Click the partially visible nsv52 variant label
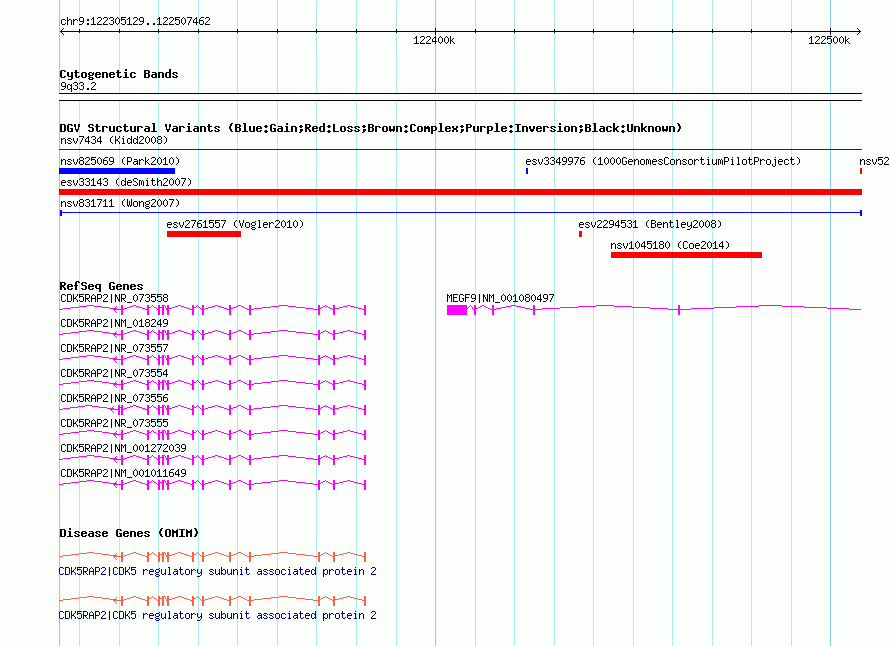The image size is (890, 646). (874, 161)
